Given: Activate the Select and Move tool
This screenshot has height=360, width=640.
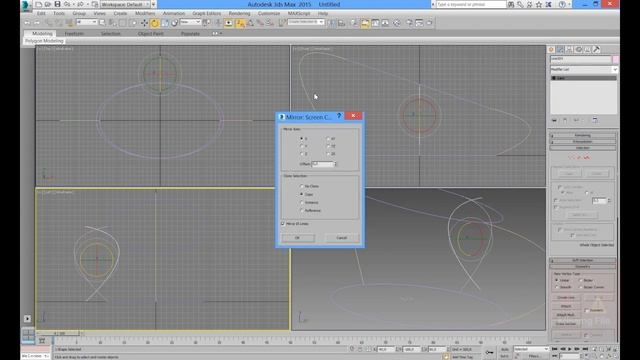Looking at the screenshot, I should (144, 23).
